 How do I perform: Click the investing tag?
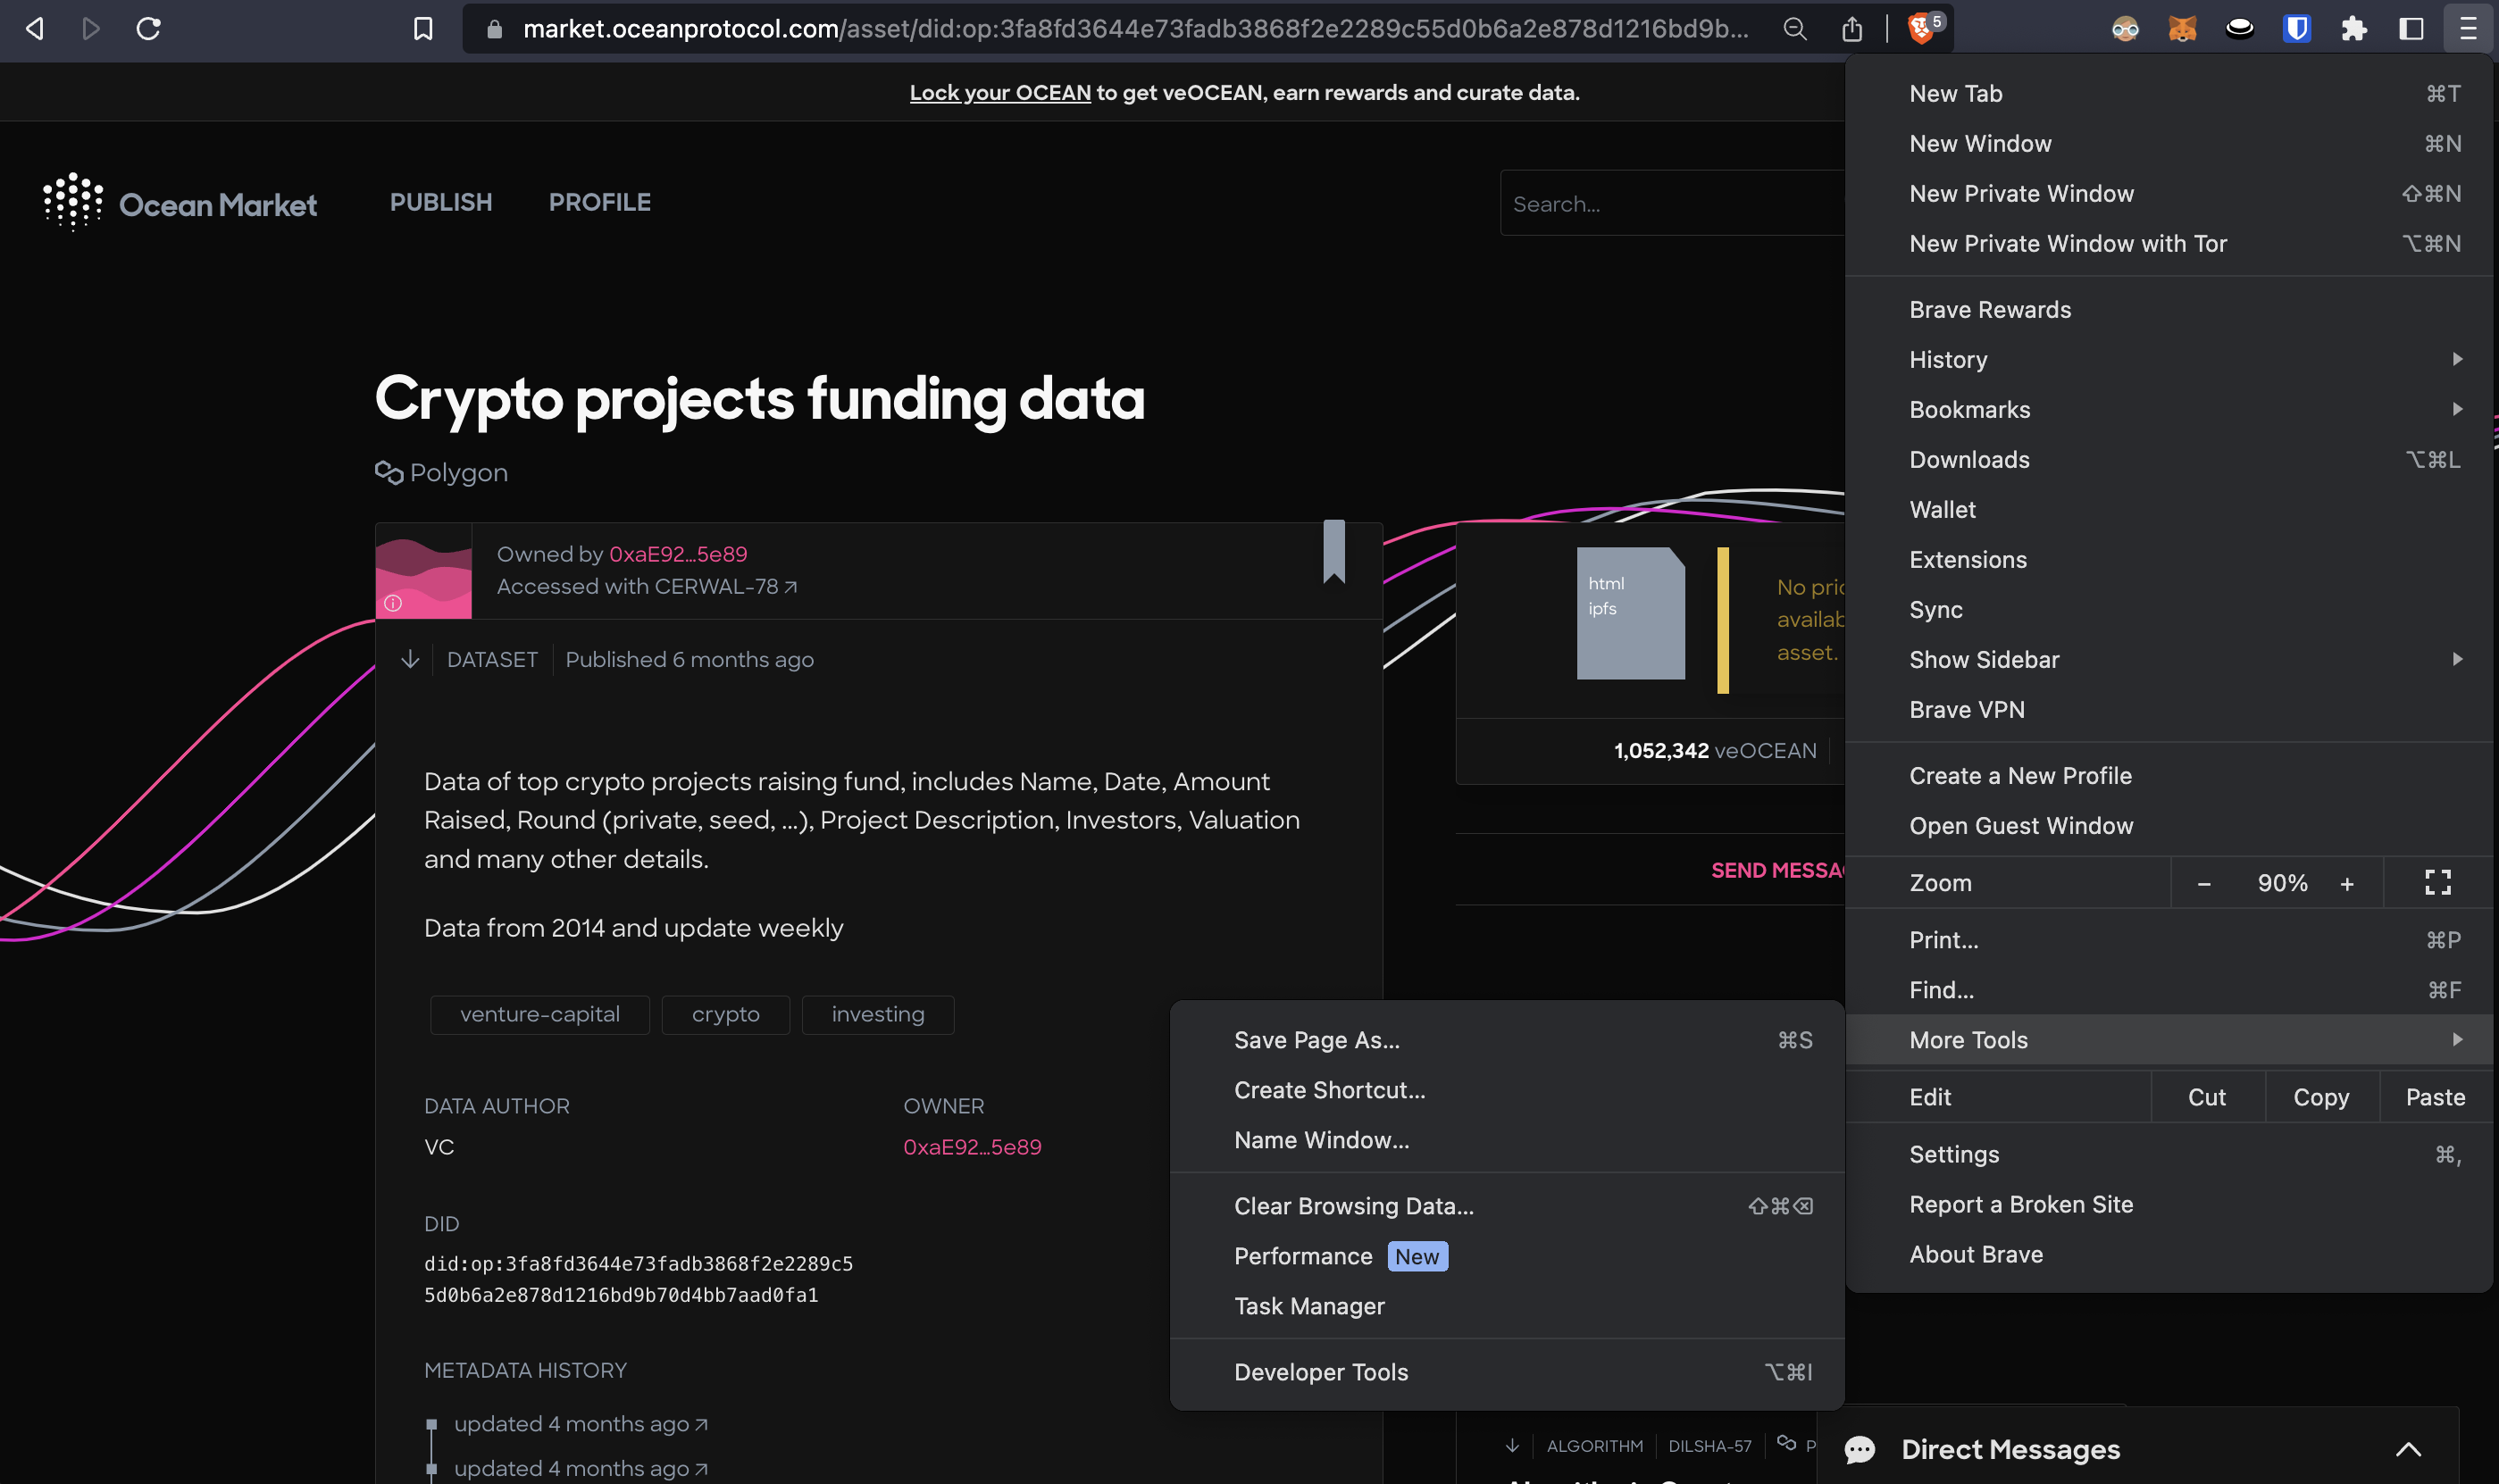(x=878, y=1014)
